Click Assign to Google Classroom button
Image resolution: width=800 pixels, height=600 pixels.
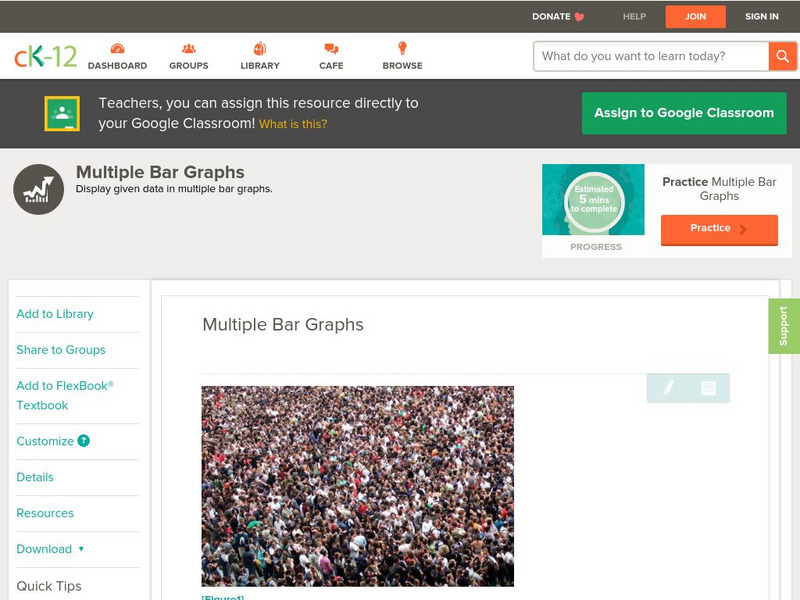684,113
